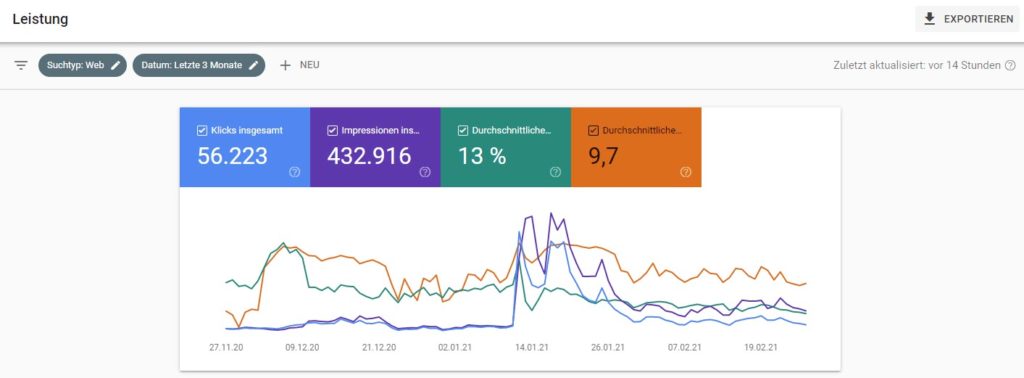The height and width of the screenshot is (378, 1024).
Task: Toggle Impressionen insgesamt checkbox
Action: click(x=333, y=131)
